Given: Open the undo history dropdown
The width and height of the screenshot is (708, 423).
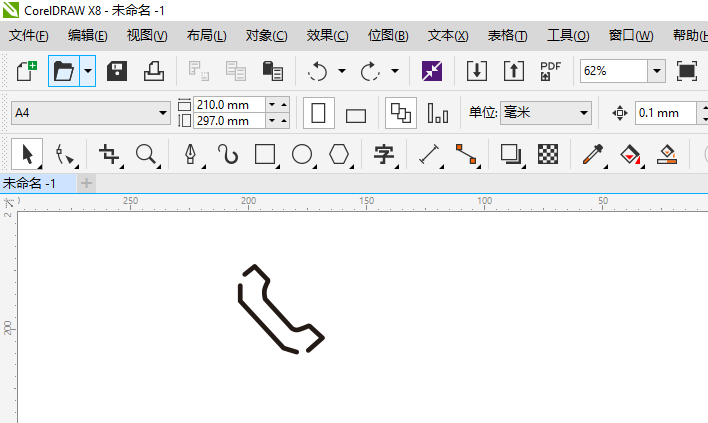Looking at the screenshot, I should tap(342, 71).
